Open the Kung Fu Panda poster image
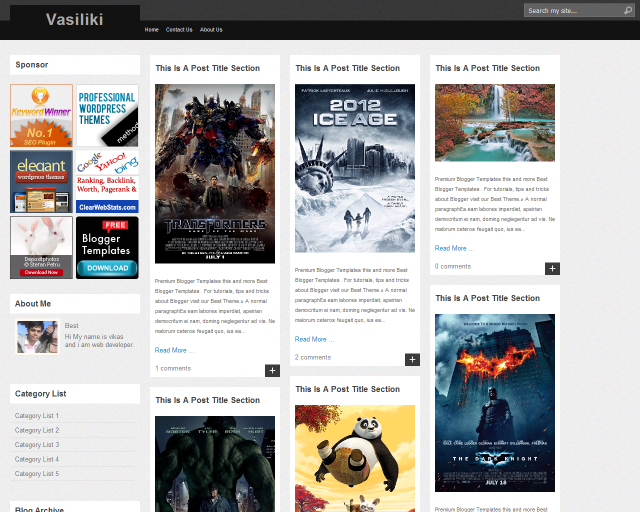640x512 pixels. pyautogui.click(x=355, y=458)
